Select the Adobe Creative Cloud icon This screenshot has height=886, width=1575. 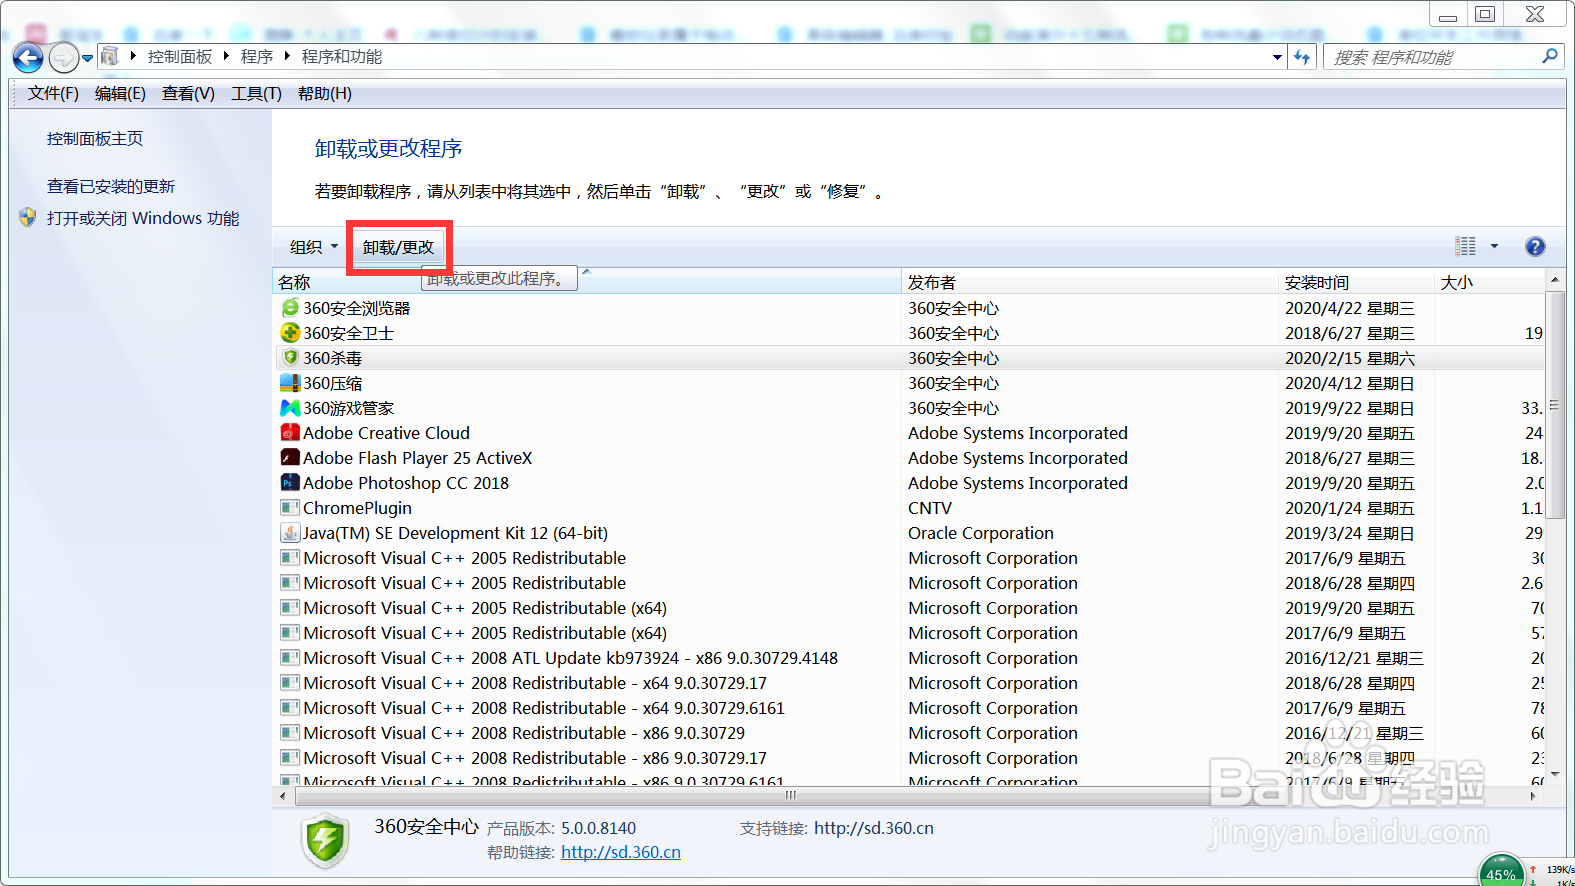[x=290, y=432]
